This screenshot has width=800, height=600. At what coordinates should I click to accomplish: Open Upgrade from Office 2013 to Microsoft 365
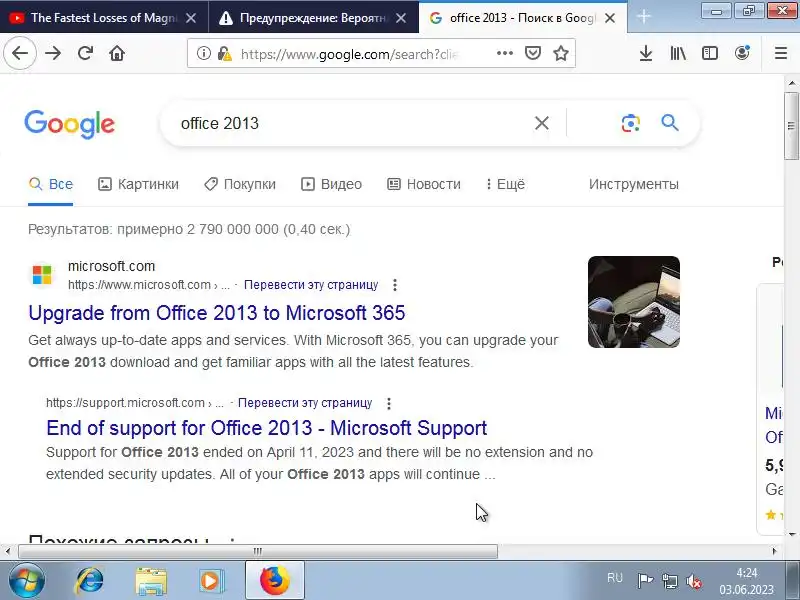pyautogui.click(x=217, y=313)
